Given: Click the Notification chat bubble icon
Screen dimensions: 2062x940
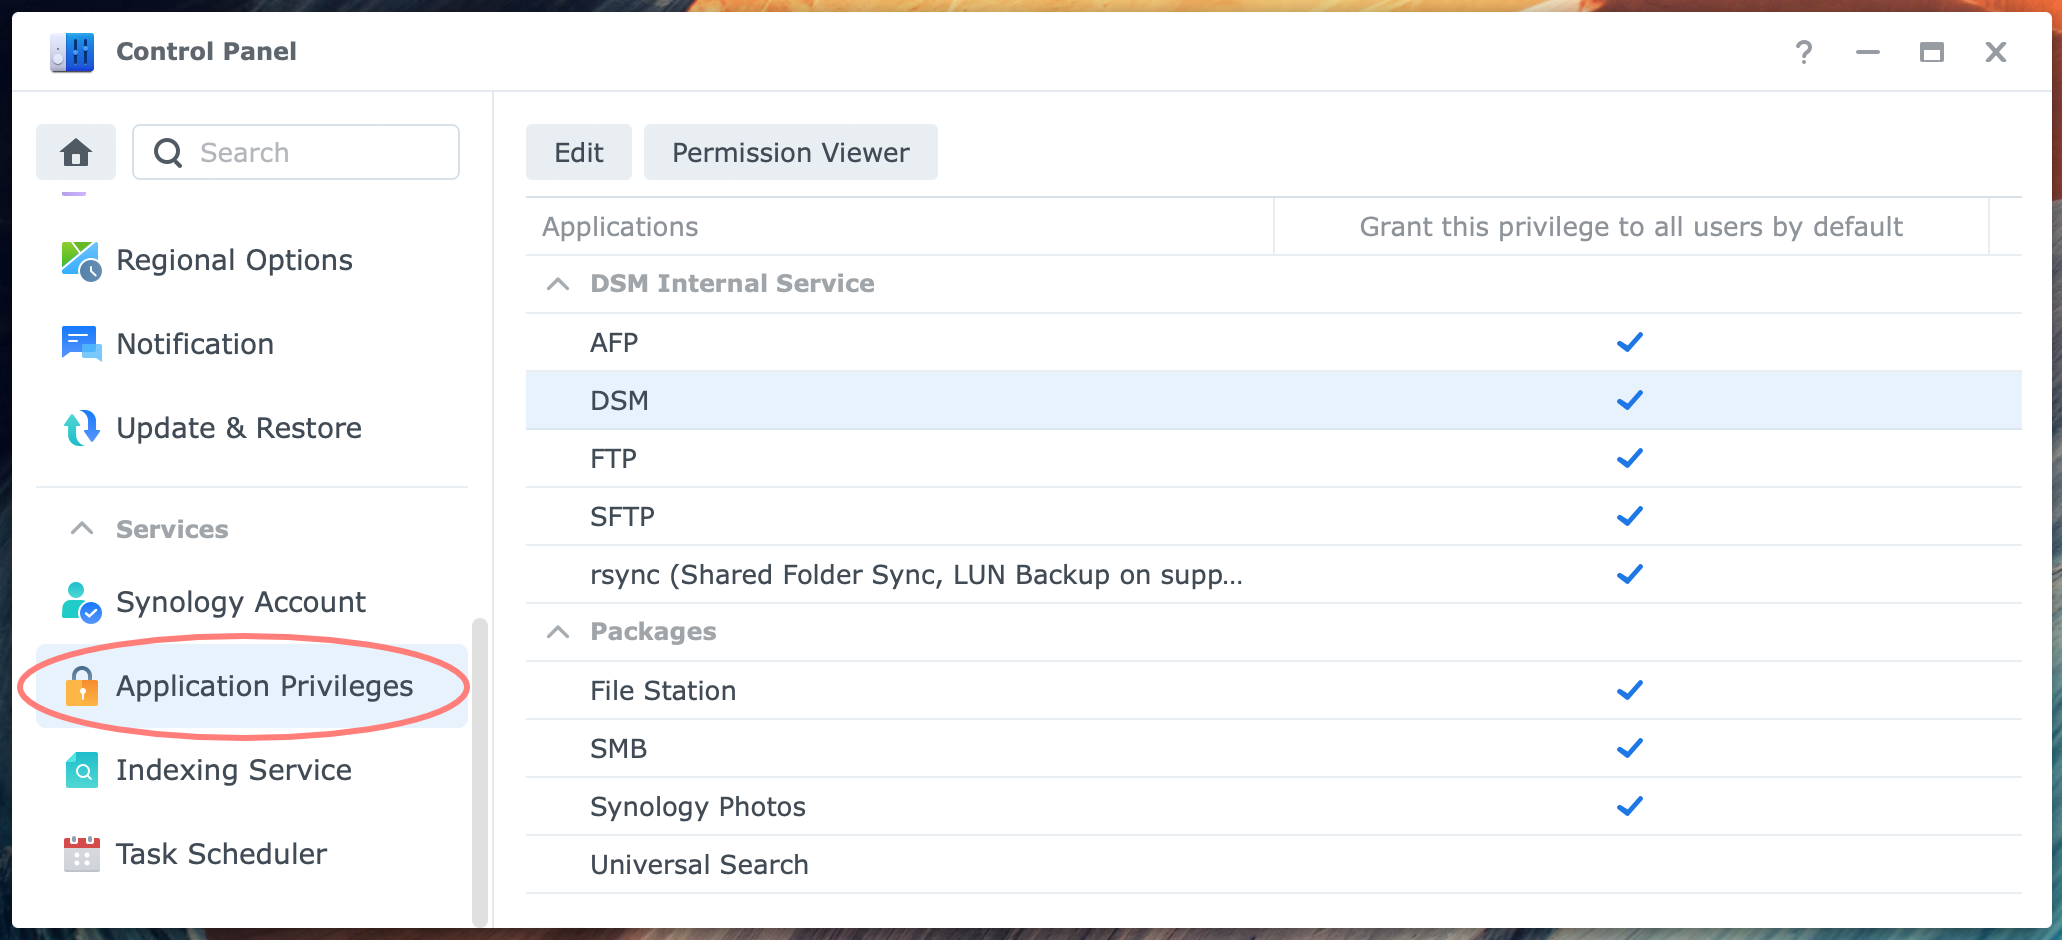Looking at the screenshot, I should point(81,344).
